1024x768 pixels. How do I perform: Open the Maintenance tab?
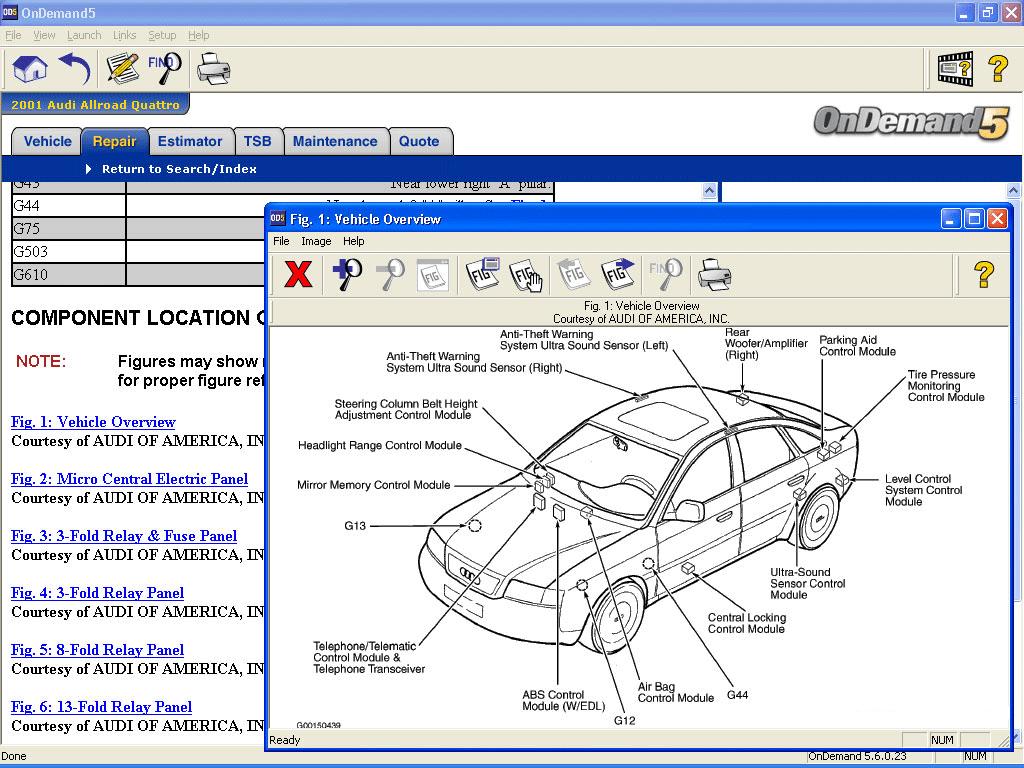[x=335, y=142]
